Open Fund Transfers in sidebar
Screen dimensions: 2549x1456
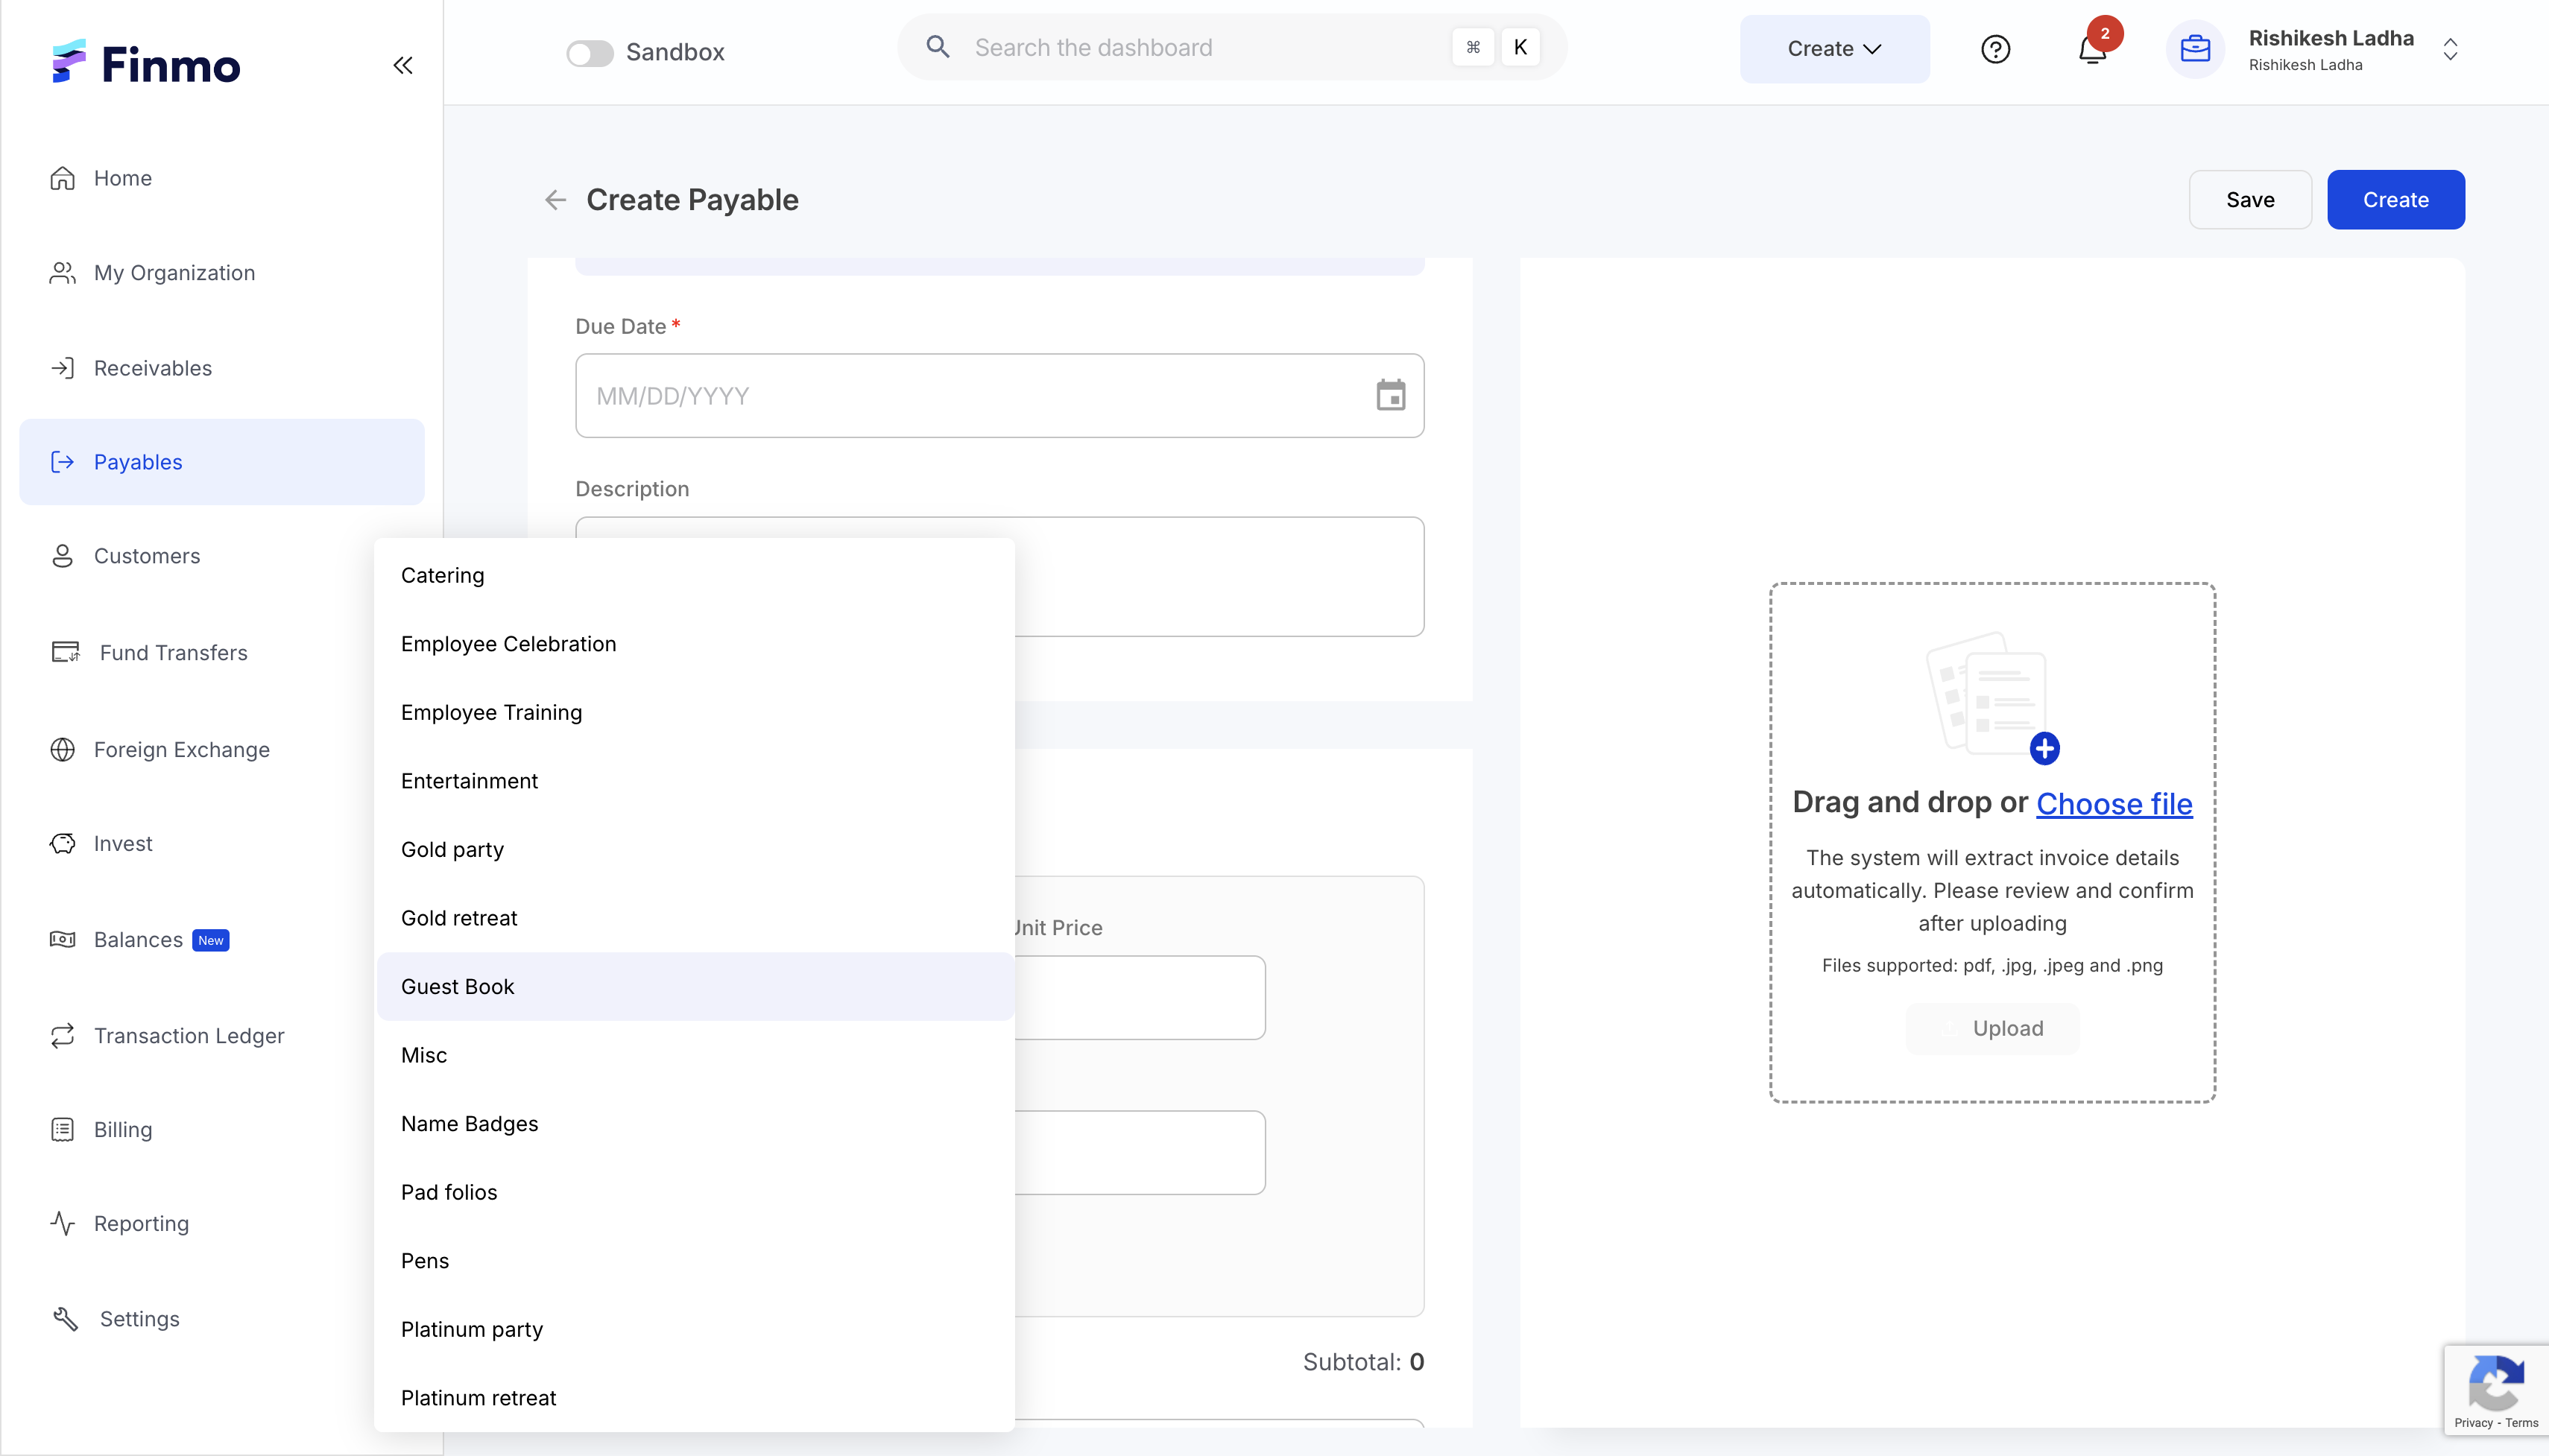click(x=173, y=652)
